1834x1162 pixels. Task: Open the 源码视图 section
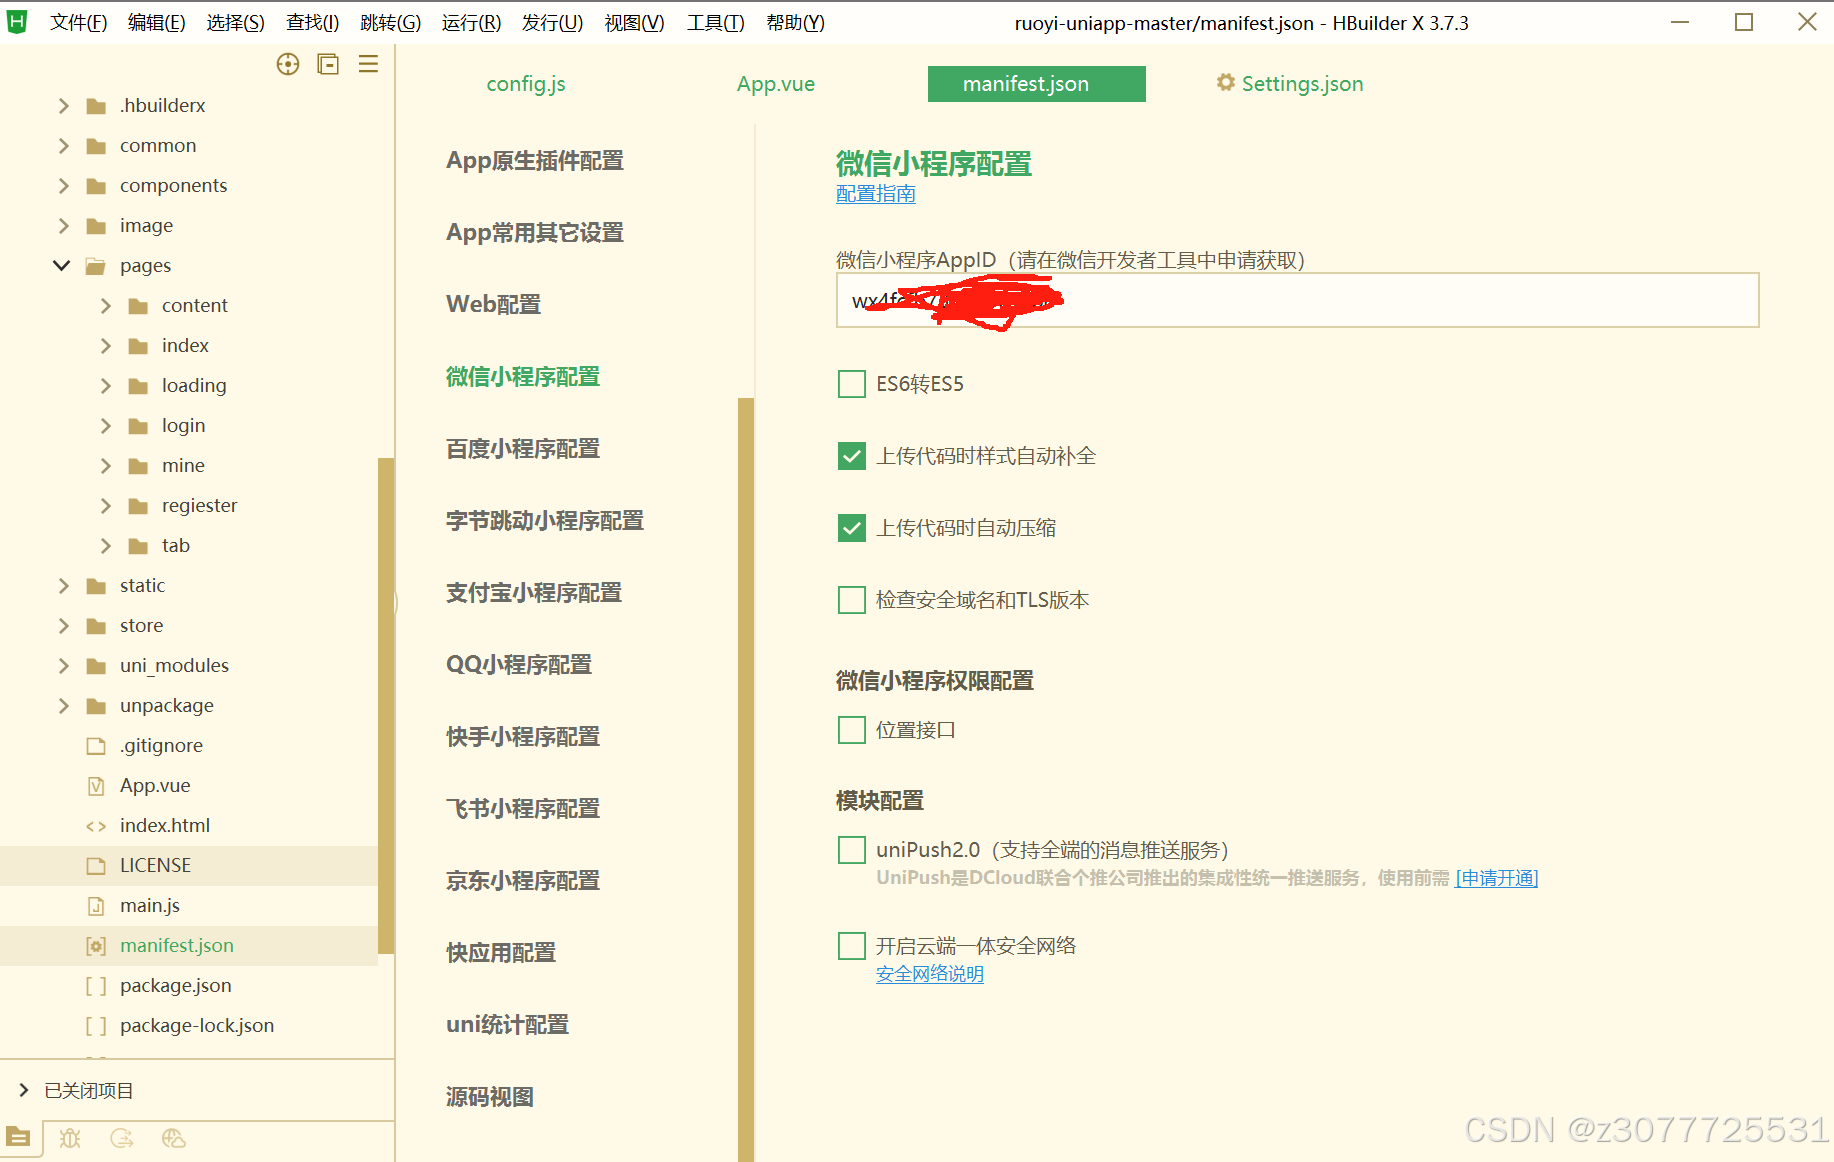tap(490, 1096)
